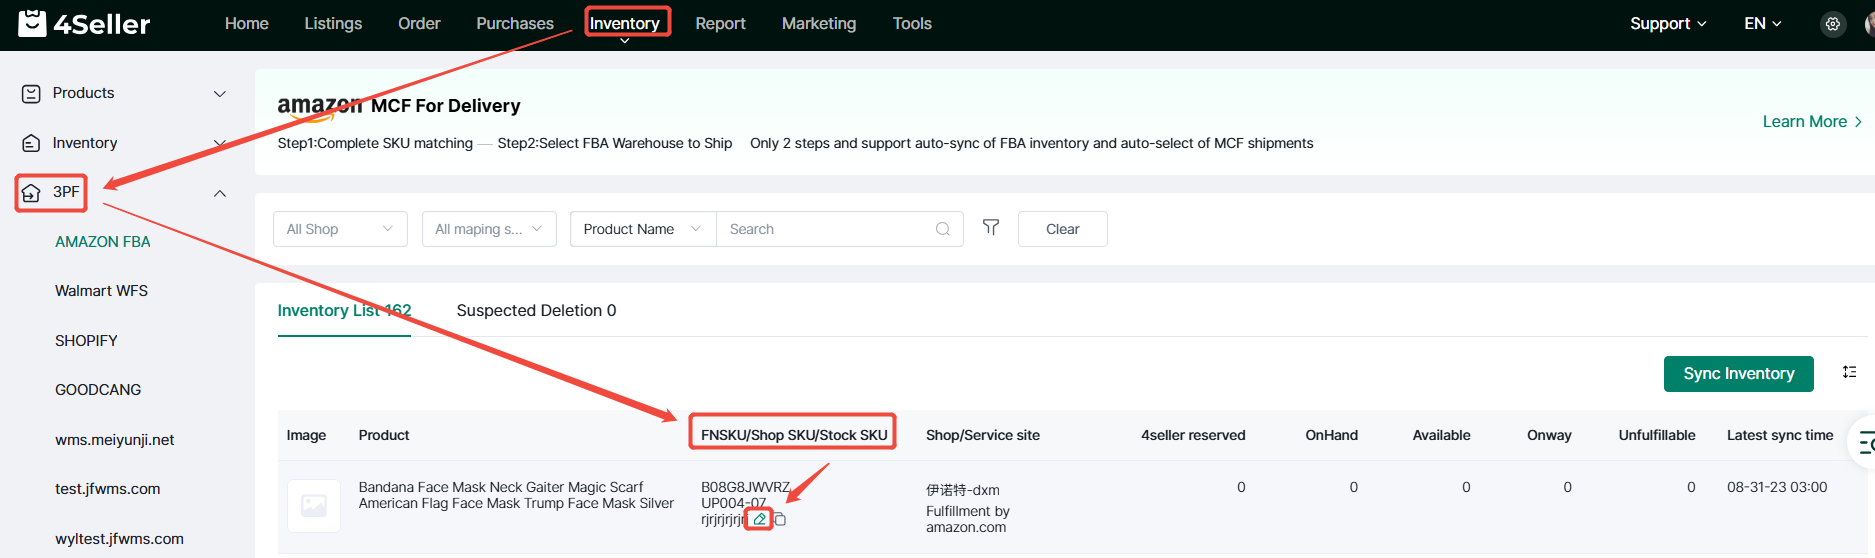The image size is (1875, 558).
Task: Select SHOPIFY in sidebar
Action: click(x=86, y=341)
